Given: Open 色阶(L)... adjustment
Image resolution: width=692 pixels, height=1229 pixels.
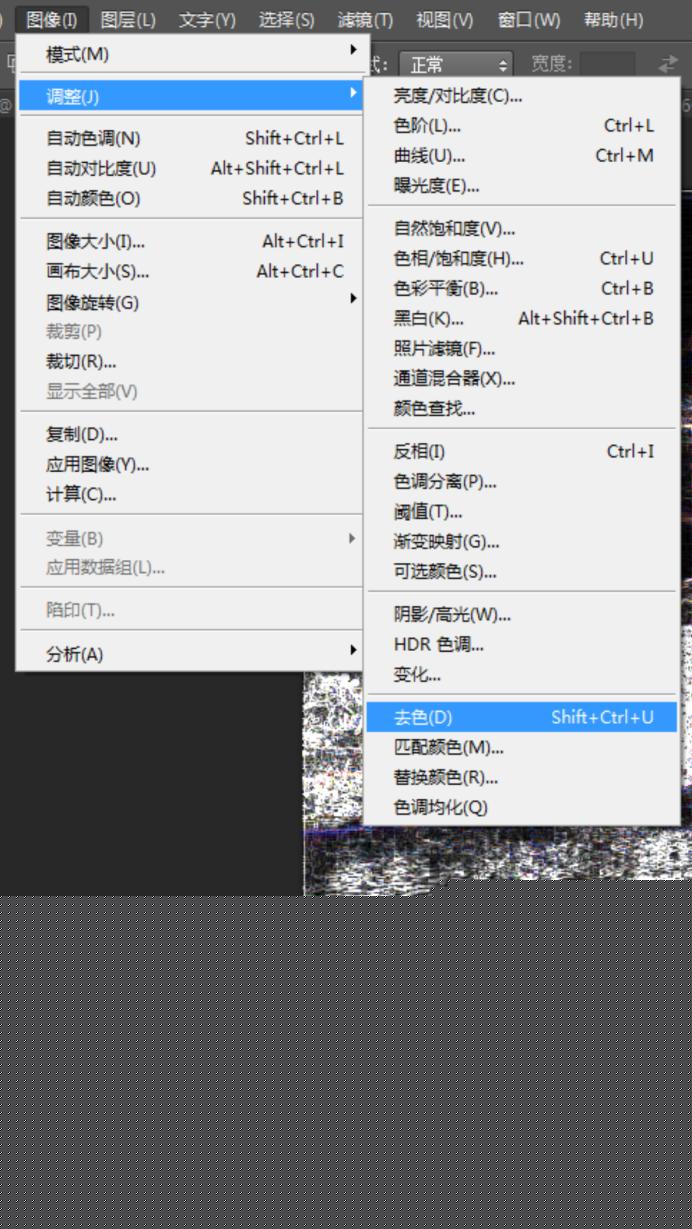Looking at the screenshot, I should [x=522, y=126].
